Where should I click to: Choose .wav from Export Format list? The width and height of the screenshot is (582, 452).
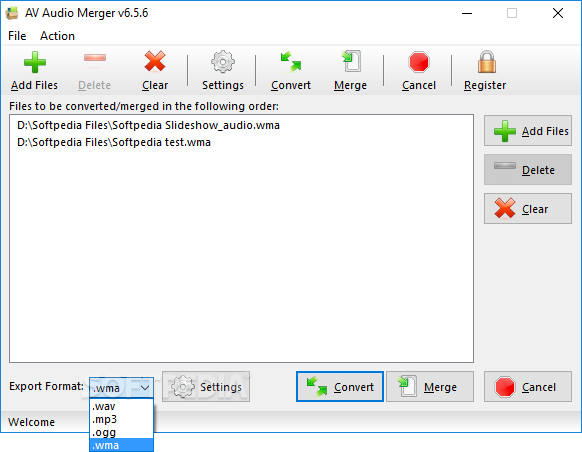121,406
